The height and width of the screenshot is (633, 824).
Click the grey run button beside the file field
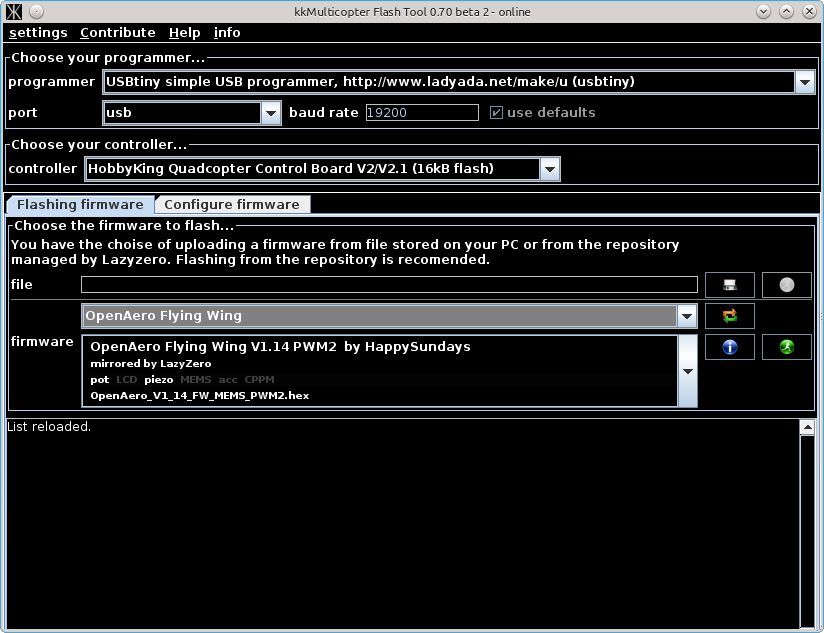(786, 285)
